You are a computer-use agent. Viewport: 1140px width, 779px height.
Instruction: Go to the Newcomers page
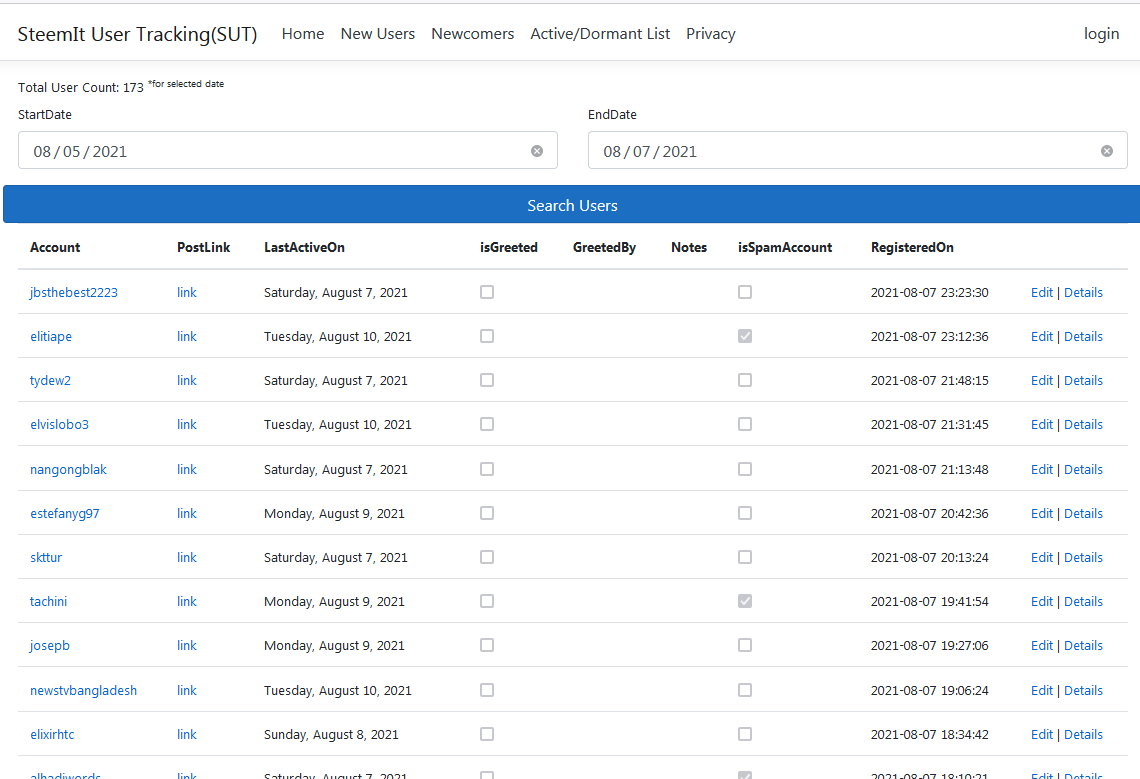pos(473,33)
